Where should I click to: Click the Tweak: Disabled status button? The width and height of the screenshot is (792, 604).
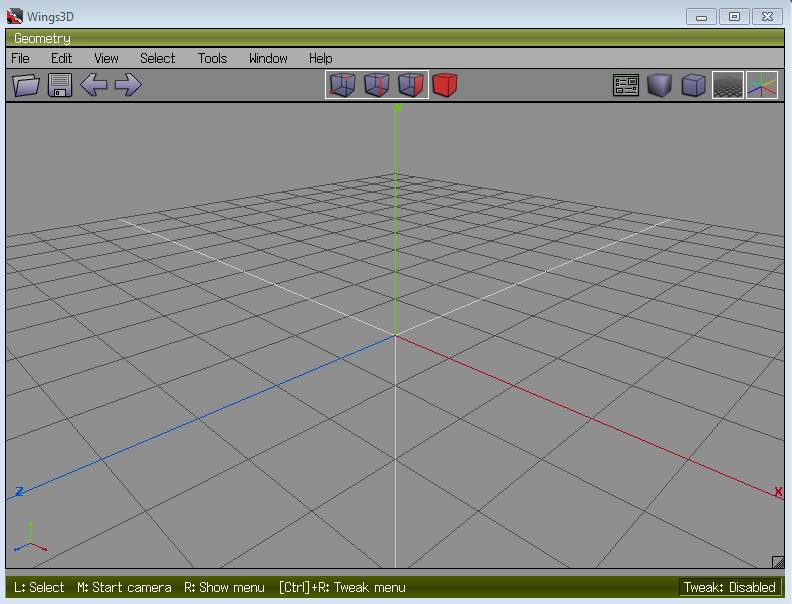(x=730, y=587)
